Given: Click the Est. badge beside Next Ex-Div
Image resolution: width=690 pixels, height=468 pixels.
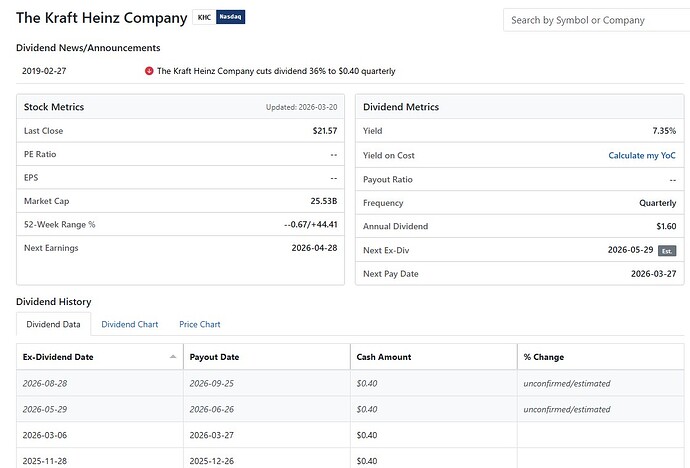Looking at the screenshot, I should (x=666, y=250).
